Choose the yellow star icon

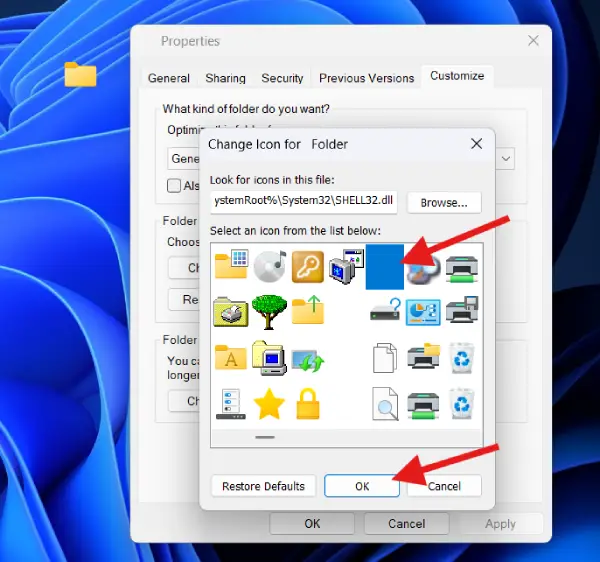click(269, 404)
